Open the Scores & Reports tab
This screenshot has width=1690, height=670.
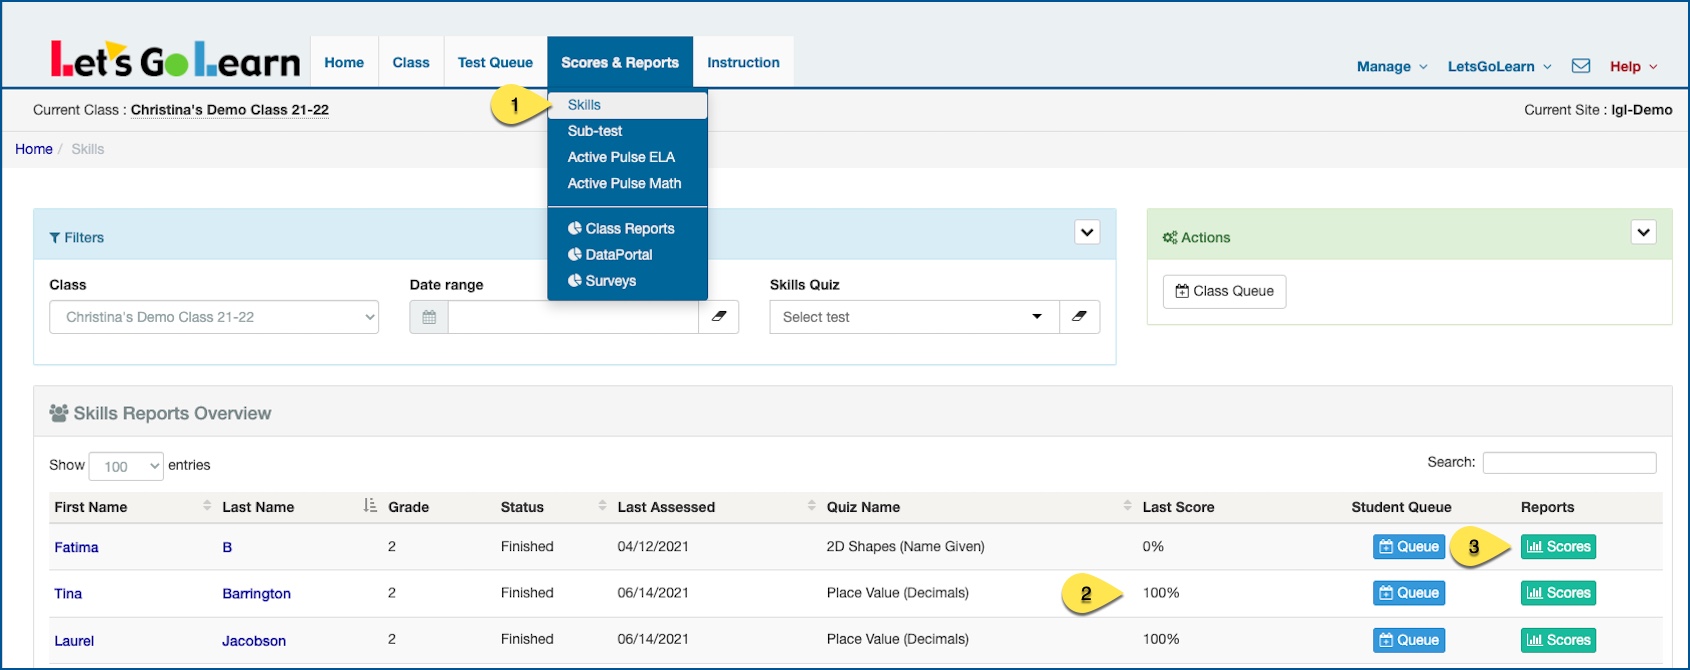[x=620, y=62]
